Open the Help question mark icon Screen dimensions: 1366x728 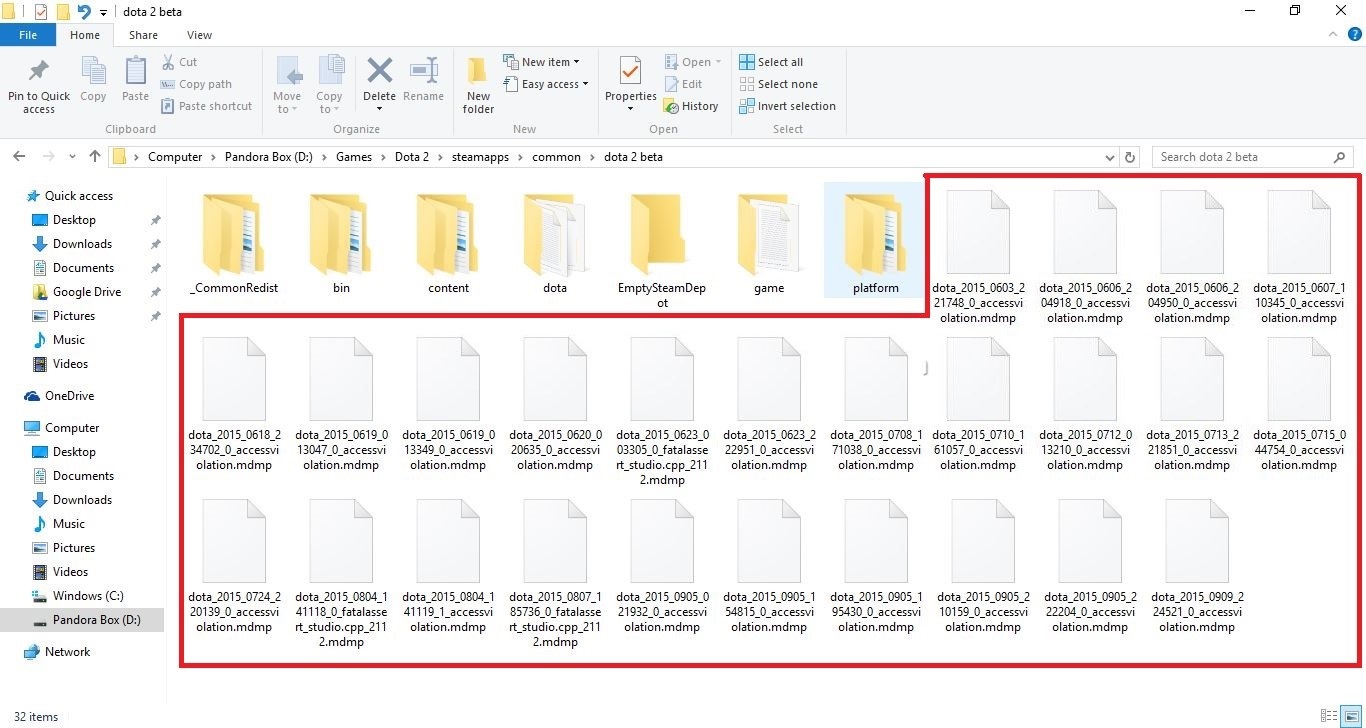click(1354, 35)
